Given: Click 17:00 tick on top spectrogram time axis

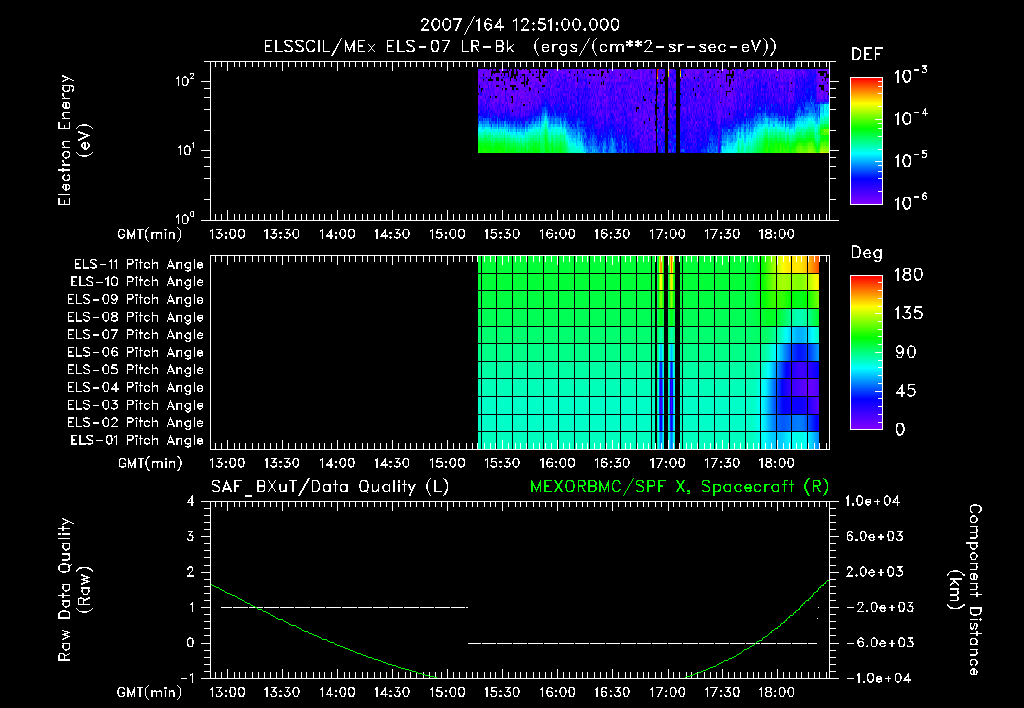Looking at the screenshot, I should coord(667,234).
